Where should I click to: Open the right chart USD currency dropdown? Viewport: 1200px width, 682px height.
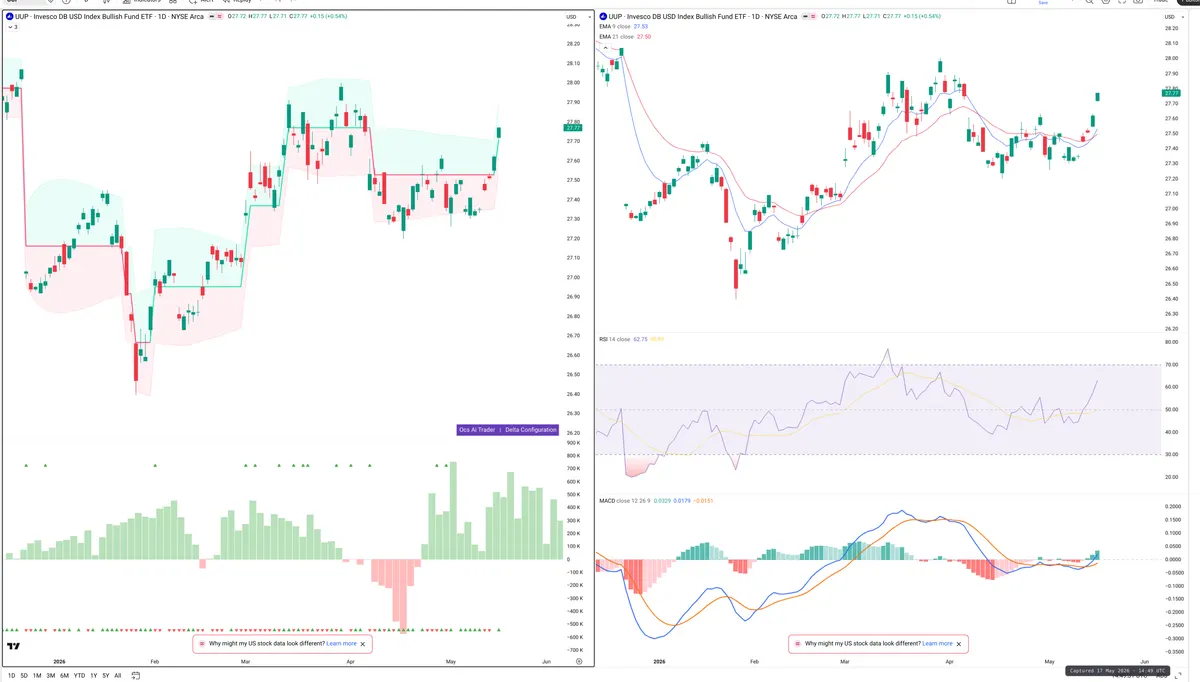[x=1172, y=17]
